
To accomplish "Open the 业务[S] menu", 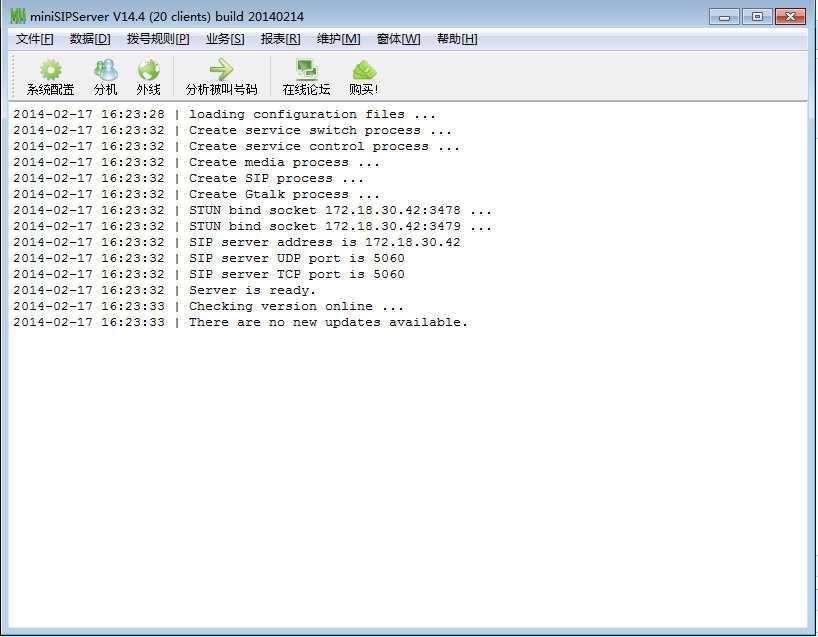I will [x=225, y=39].
